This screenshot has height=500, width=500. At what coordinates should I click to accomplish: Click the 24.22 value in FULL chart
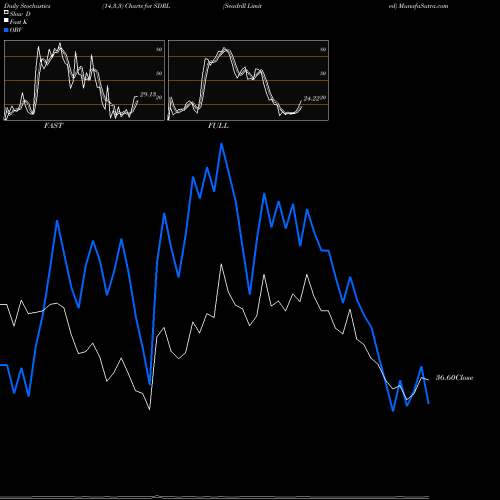point(312,99)
